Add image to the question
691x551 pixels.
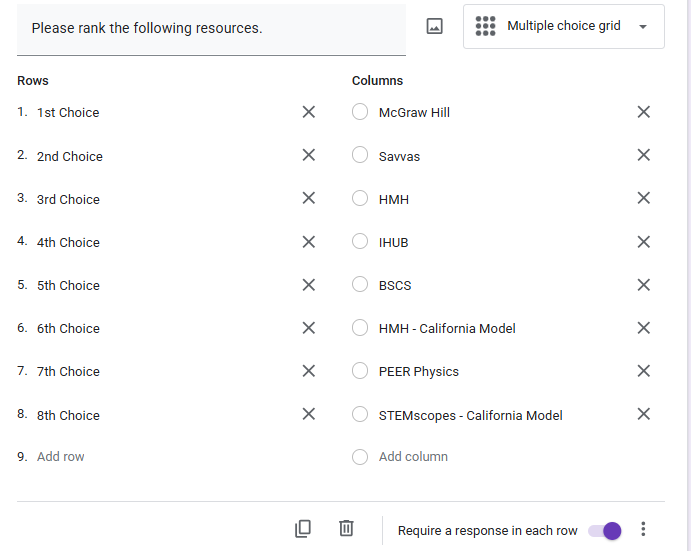[434, 27]
